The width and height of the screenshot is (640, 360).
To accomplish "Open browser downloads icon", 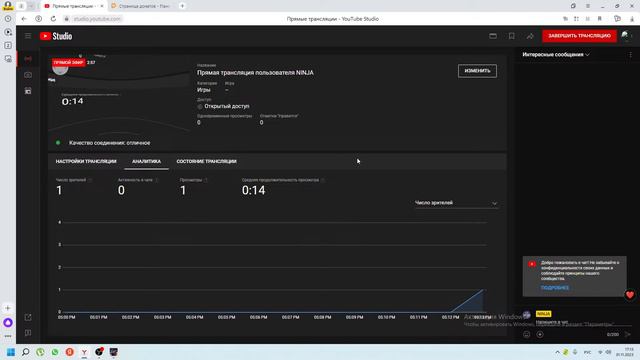I will (x=632, y=19).
